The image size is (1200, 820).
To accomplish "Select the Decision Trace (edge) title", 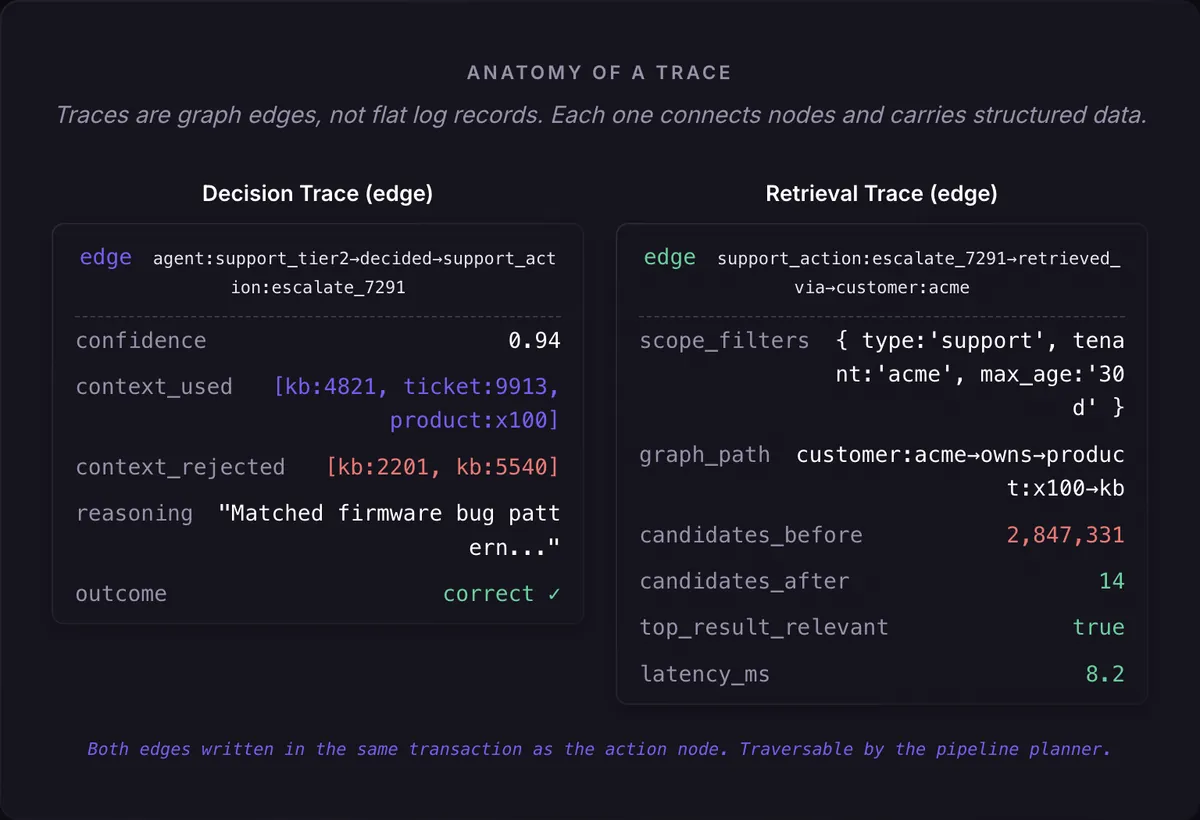I will [317, 193].
